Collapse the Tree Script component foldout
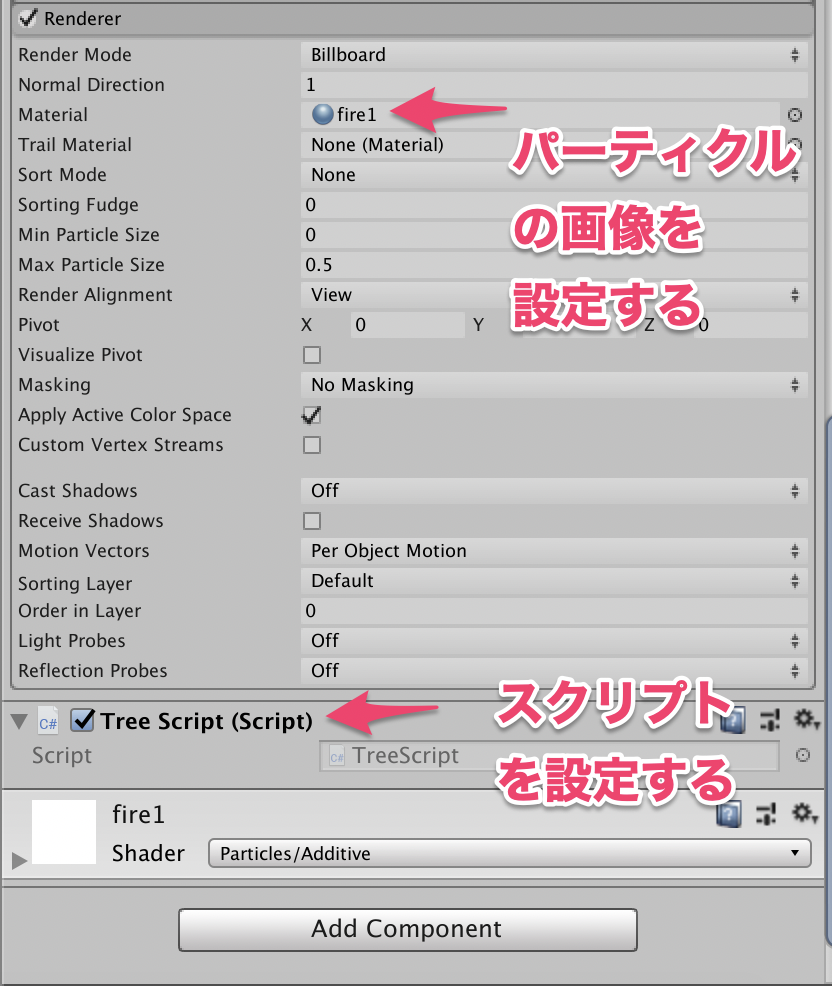The image size is (832, 986). (19, 721)
